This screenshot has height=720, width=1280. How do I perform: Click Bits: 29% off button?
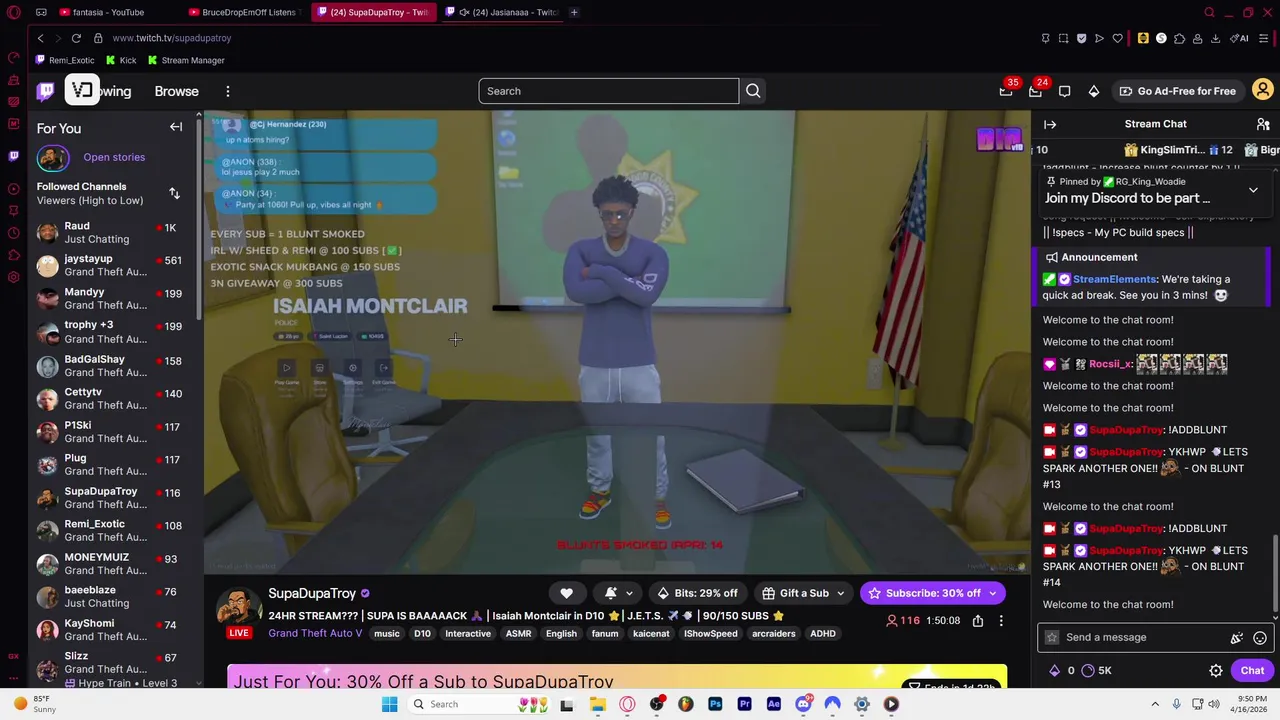(x=697, y=593)
